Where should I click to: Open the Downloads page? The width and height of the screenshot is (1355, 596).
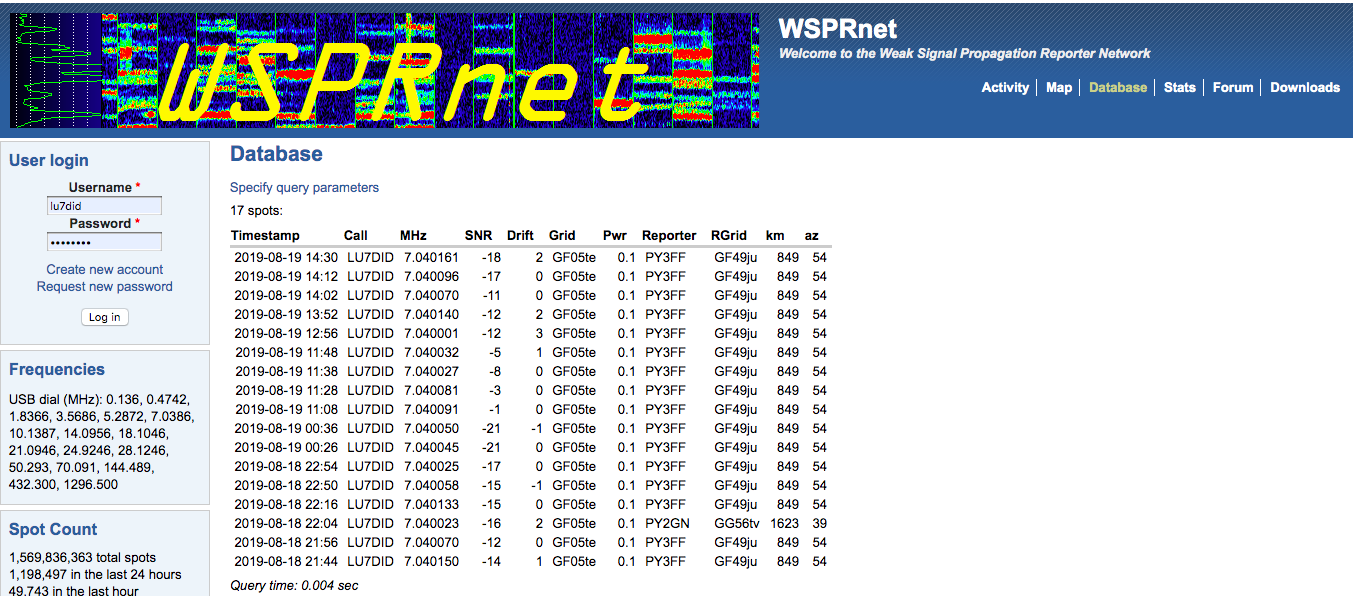pyautogui.click(x=1305, y=87)
